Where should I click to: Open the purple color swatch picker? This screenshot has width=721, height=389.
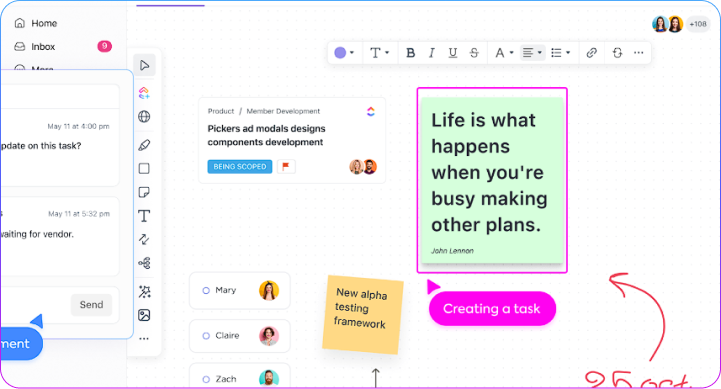(344, 53)
